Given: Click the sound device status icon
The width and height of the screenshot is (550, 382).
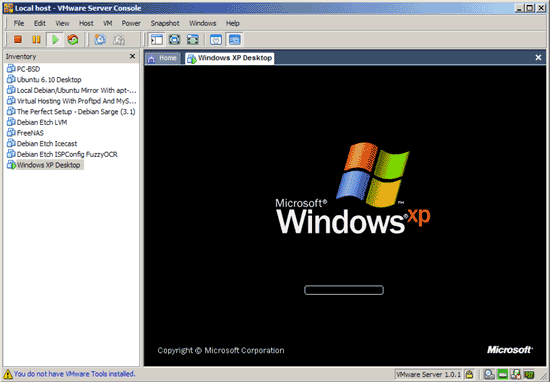Looking at the screenshot, I should tap(529, 374).
